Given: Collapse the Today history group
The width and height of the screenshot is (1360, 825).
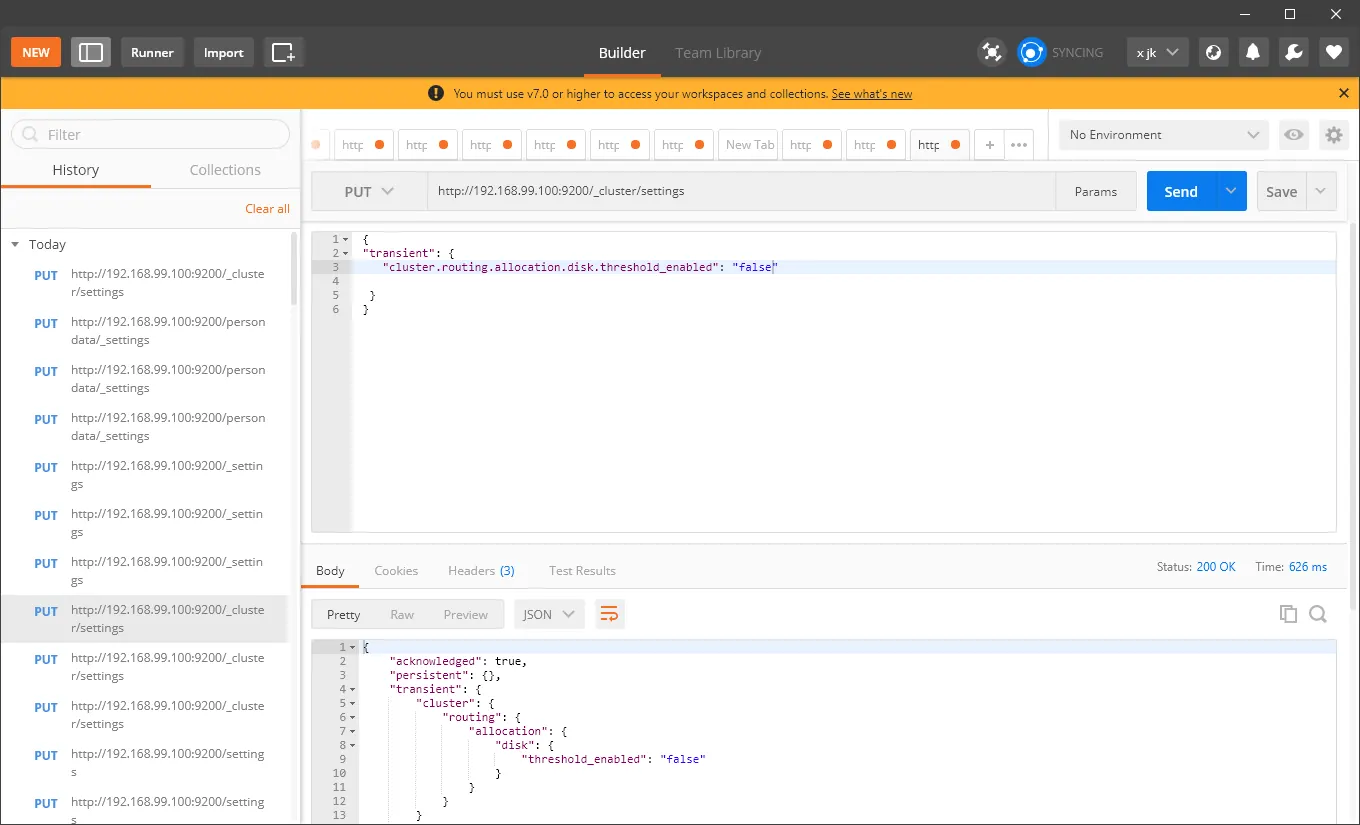Looking at the screenshot, I should pyautogui.click(x=15, y=244).
